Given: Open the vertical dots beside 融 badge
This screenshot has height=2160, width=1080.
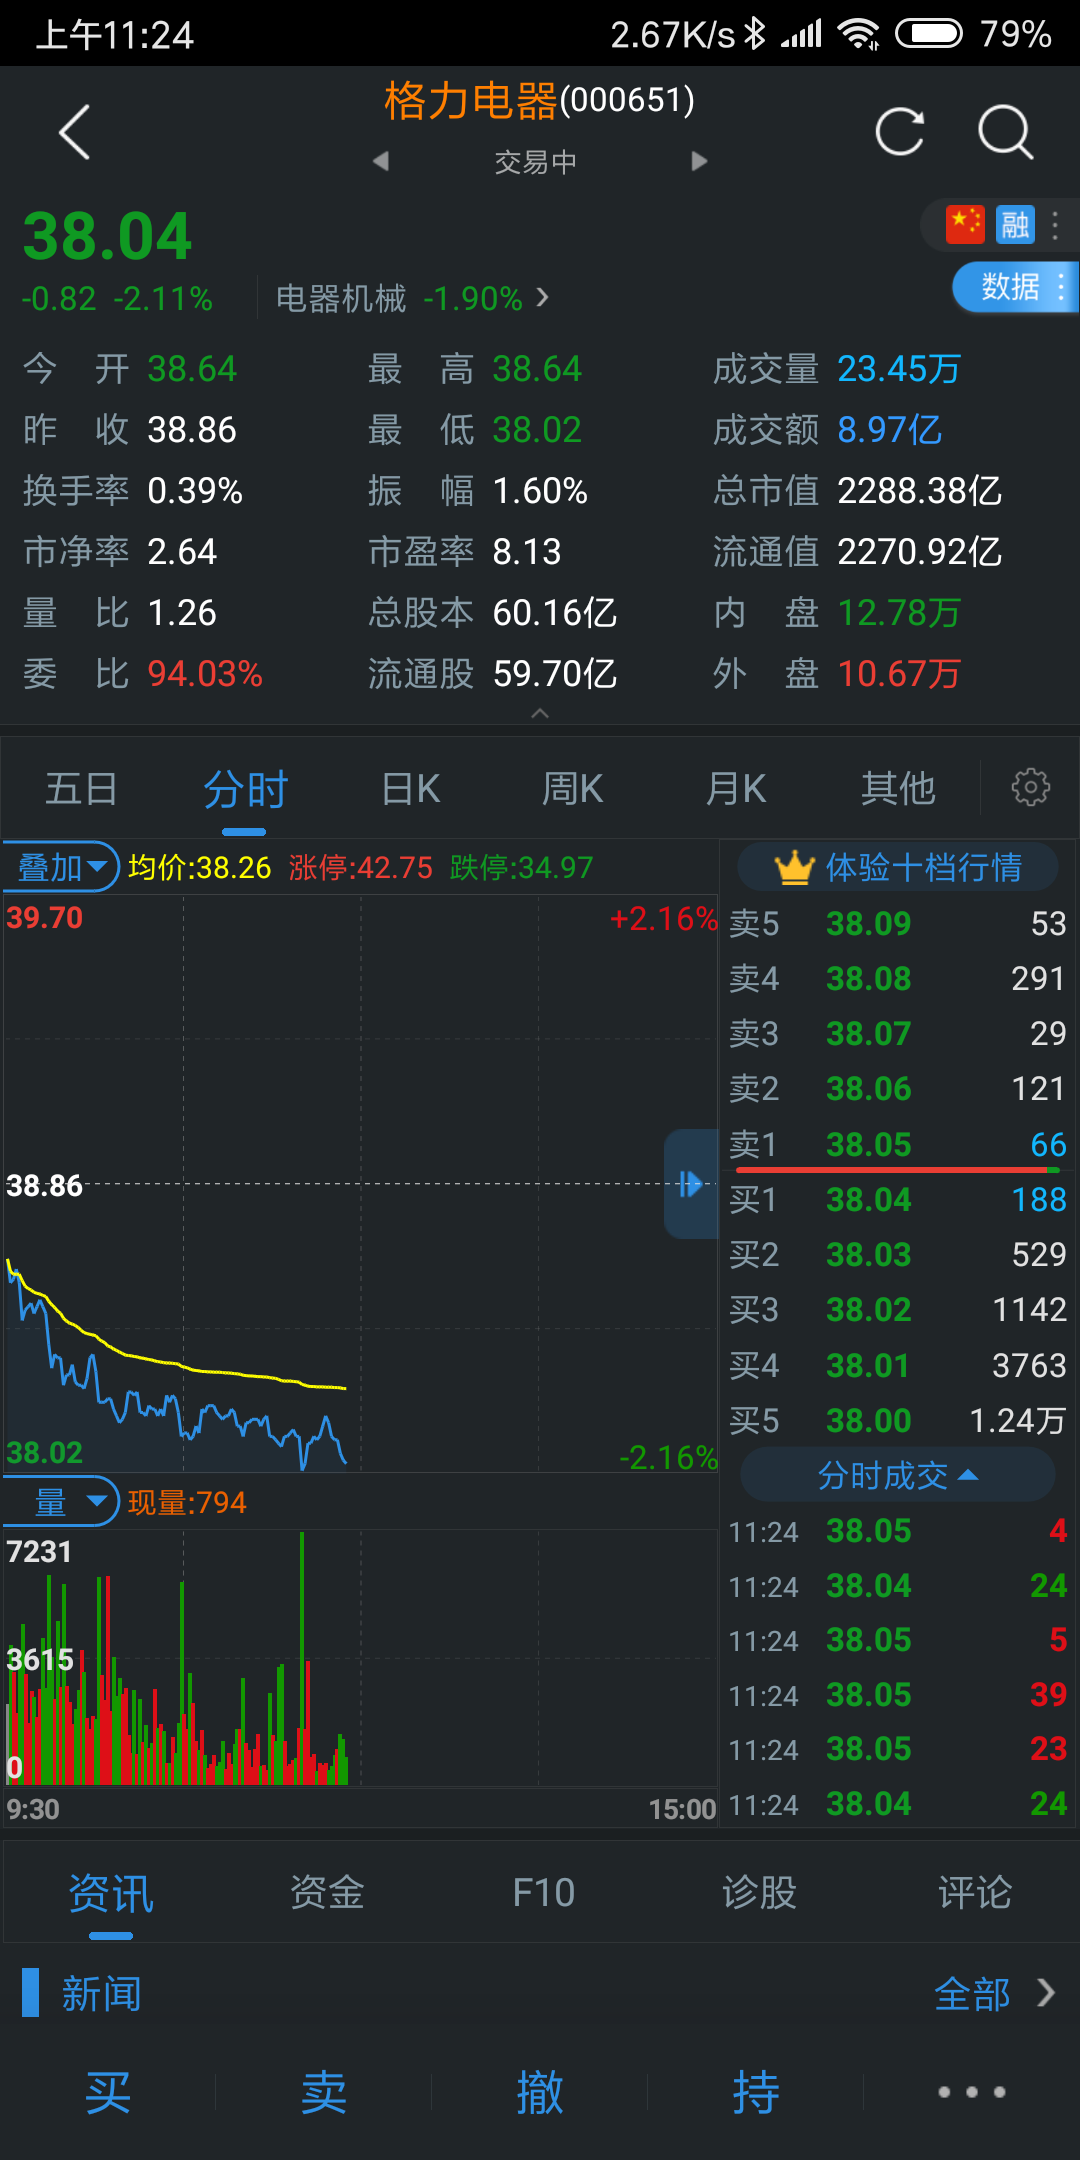Looking at the screenshot, I should coord(1056,225).
